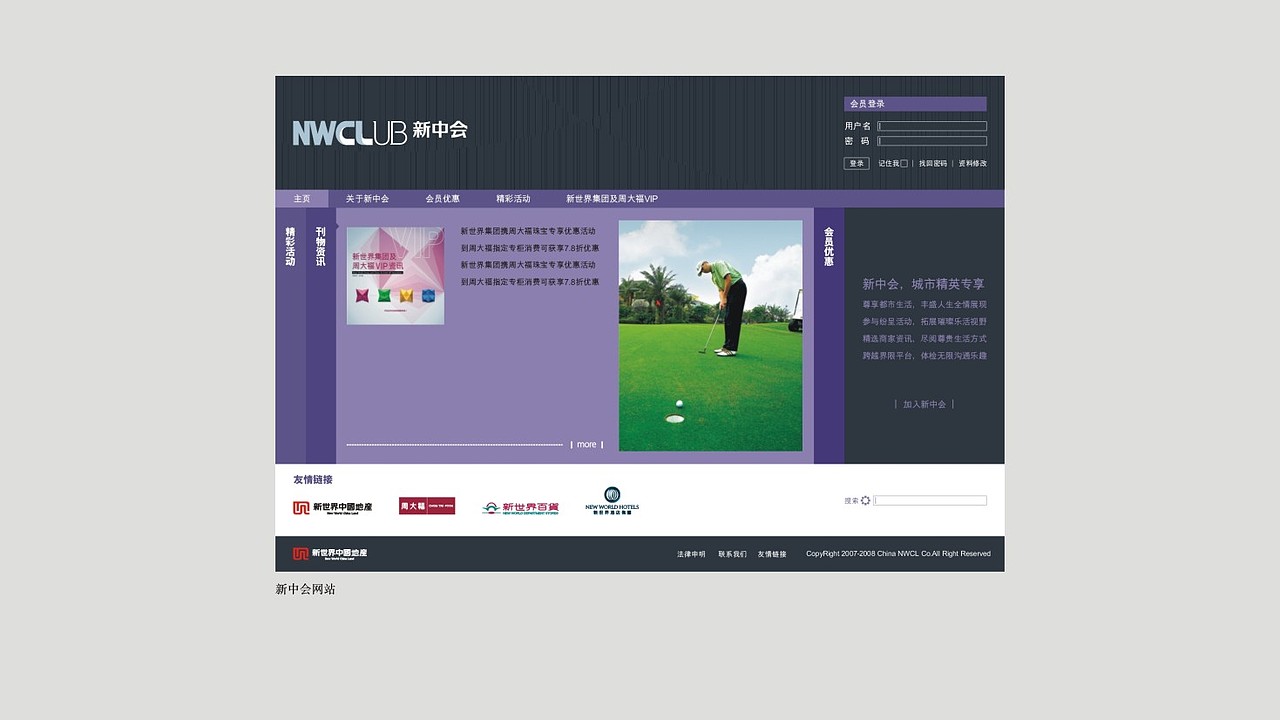Open the VIP brochure cover image
The height and width of the screenshot is (720, 1280).
click(395, 275)
